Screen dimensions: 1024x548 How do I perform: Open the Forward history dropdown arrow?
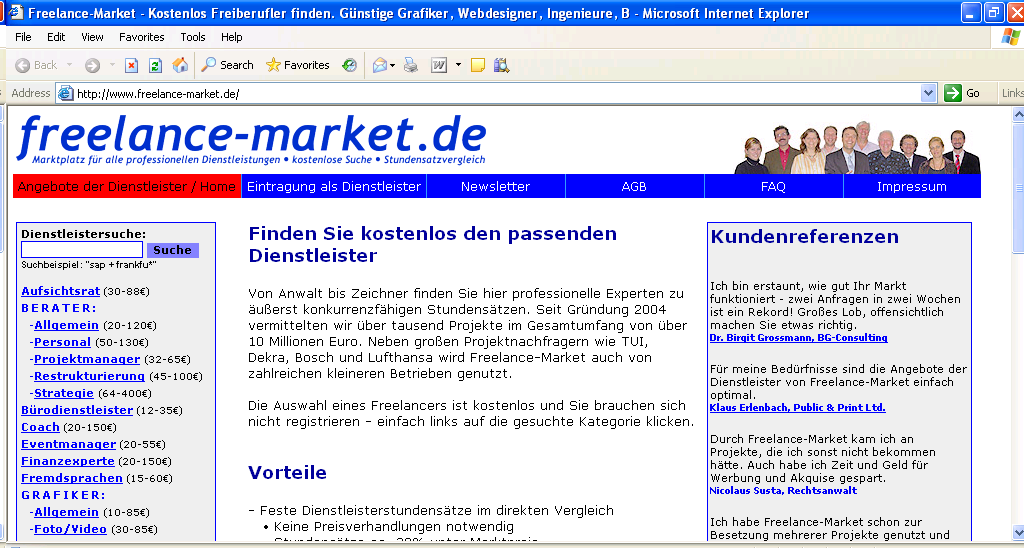pyautogui.click(x=112, y=65)
